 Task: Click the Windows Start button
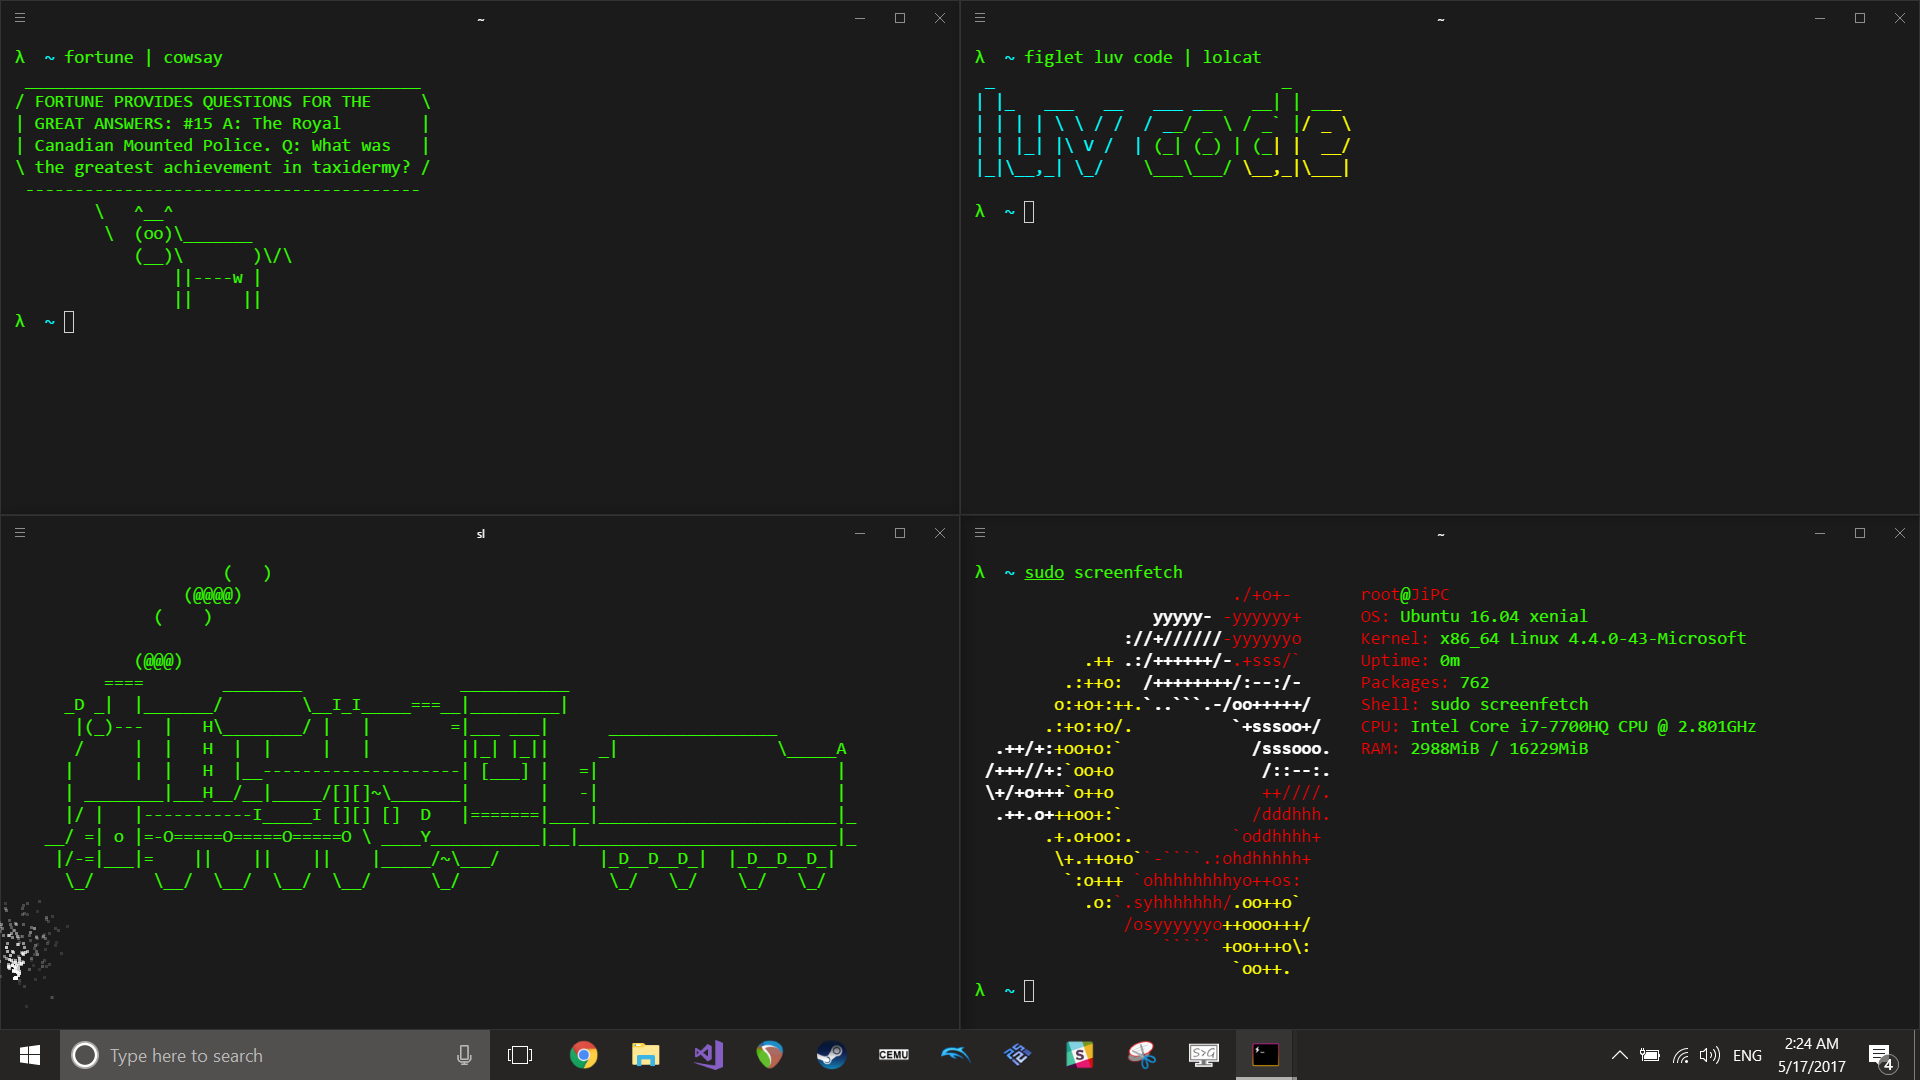tap(30, 1055)
